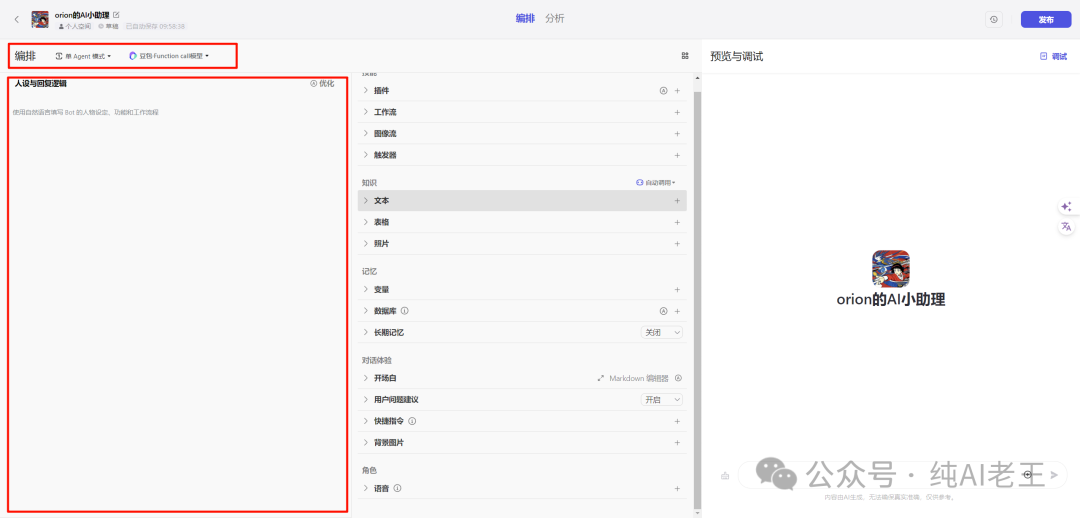Open the 豆包 Function call模型 dropdown
Screen dimensions: 1080x518
(169, 56)
